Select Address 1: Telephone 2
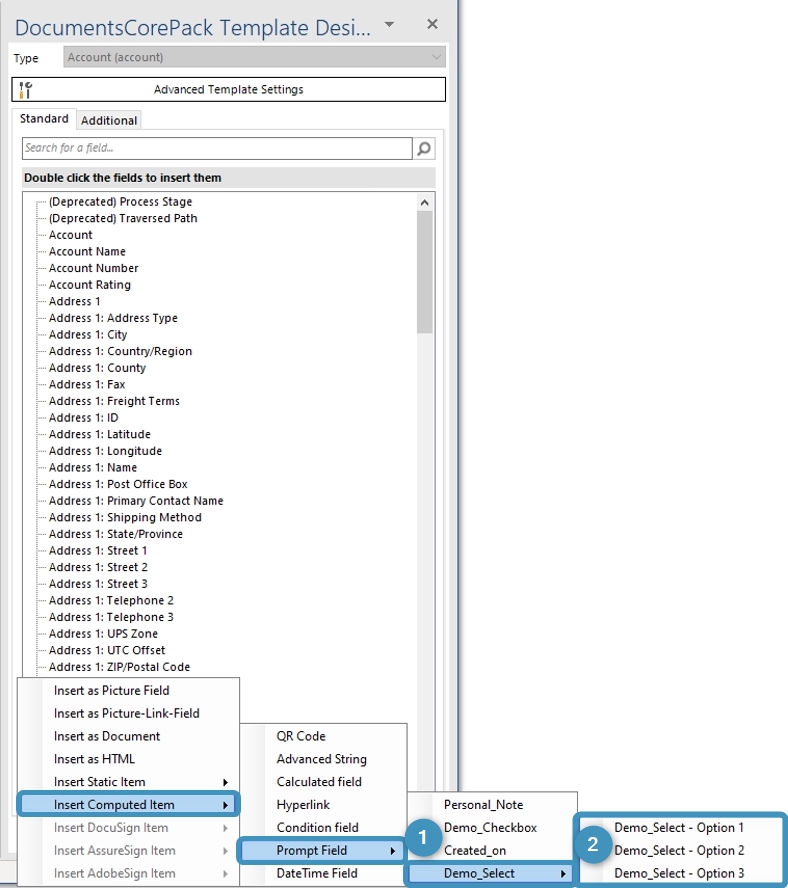Screen dimensions: 788x888 coord(111,600)
